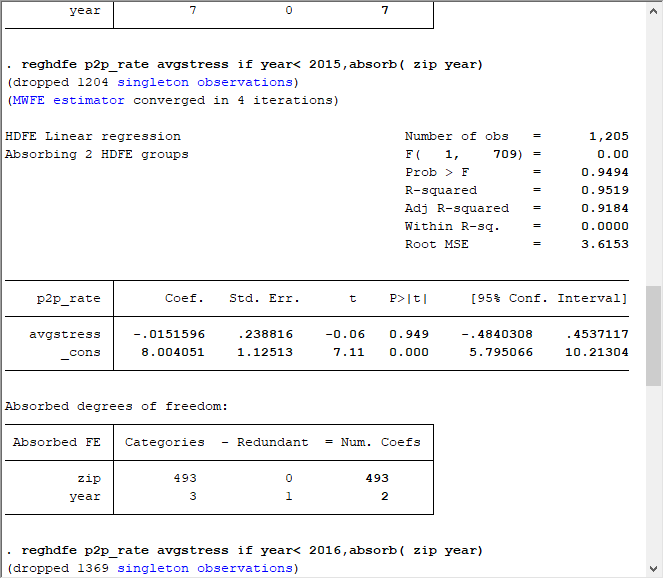Click the 'p2p_rate' table header
664x579 pixels.
tap(68, 299)
